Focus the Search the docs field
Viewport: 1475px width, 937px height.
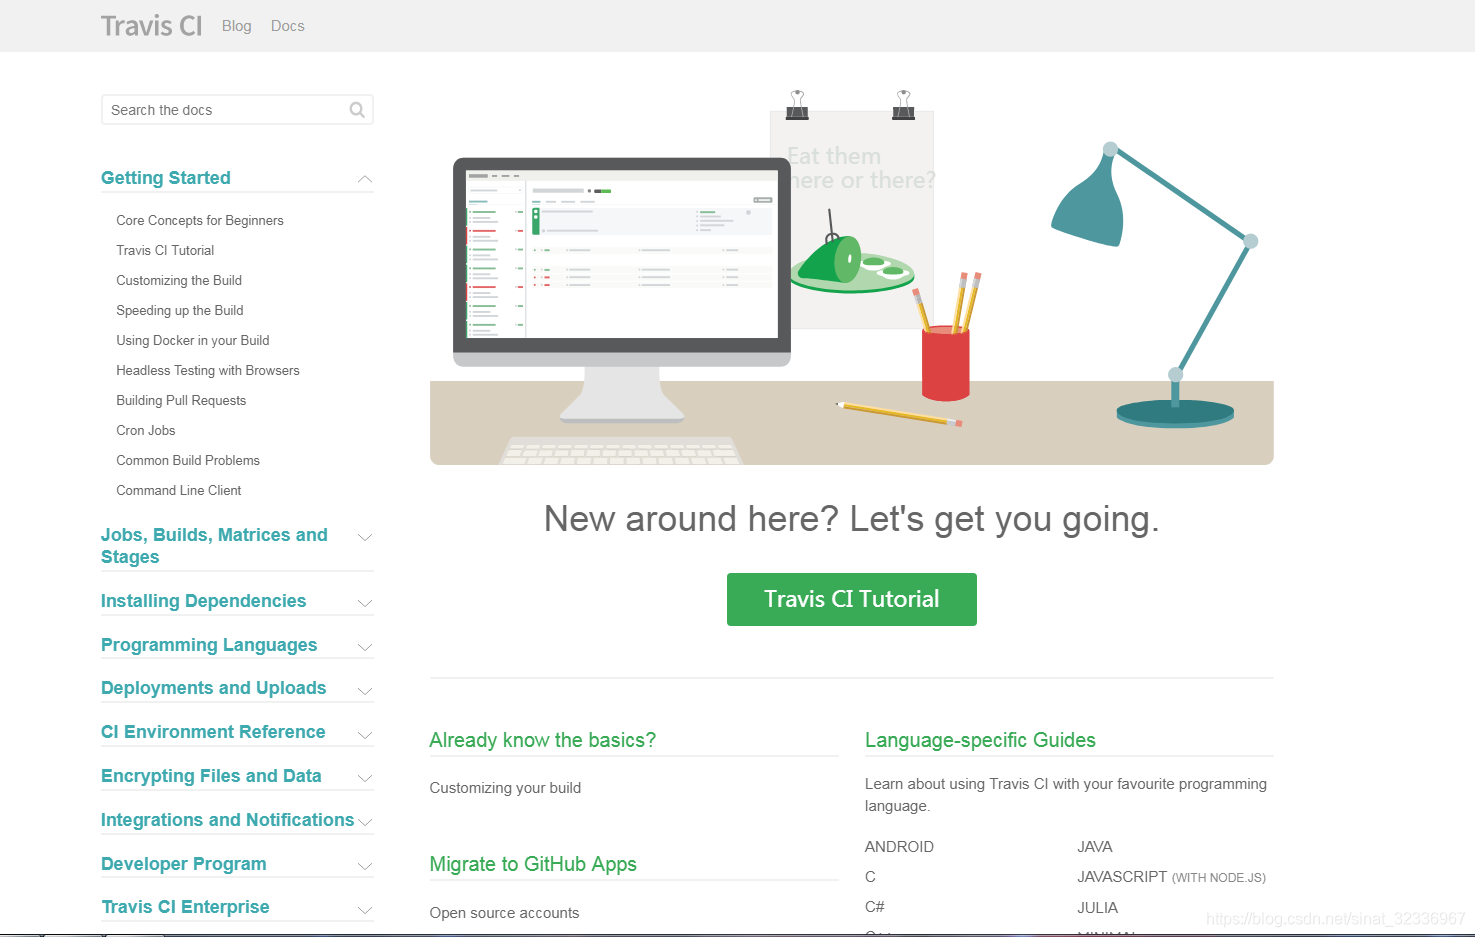pyautogui.click(x=237, y=110)
